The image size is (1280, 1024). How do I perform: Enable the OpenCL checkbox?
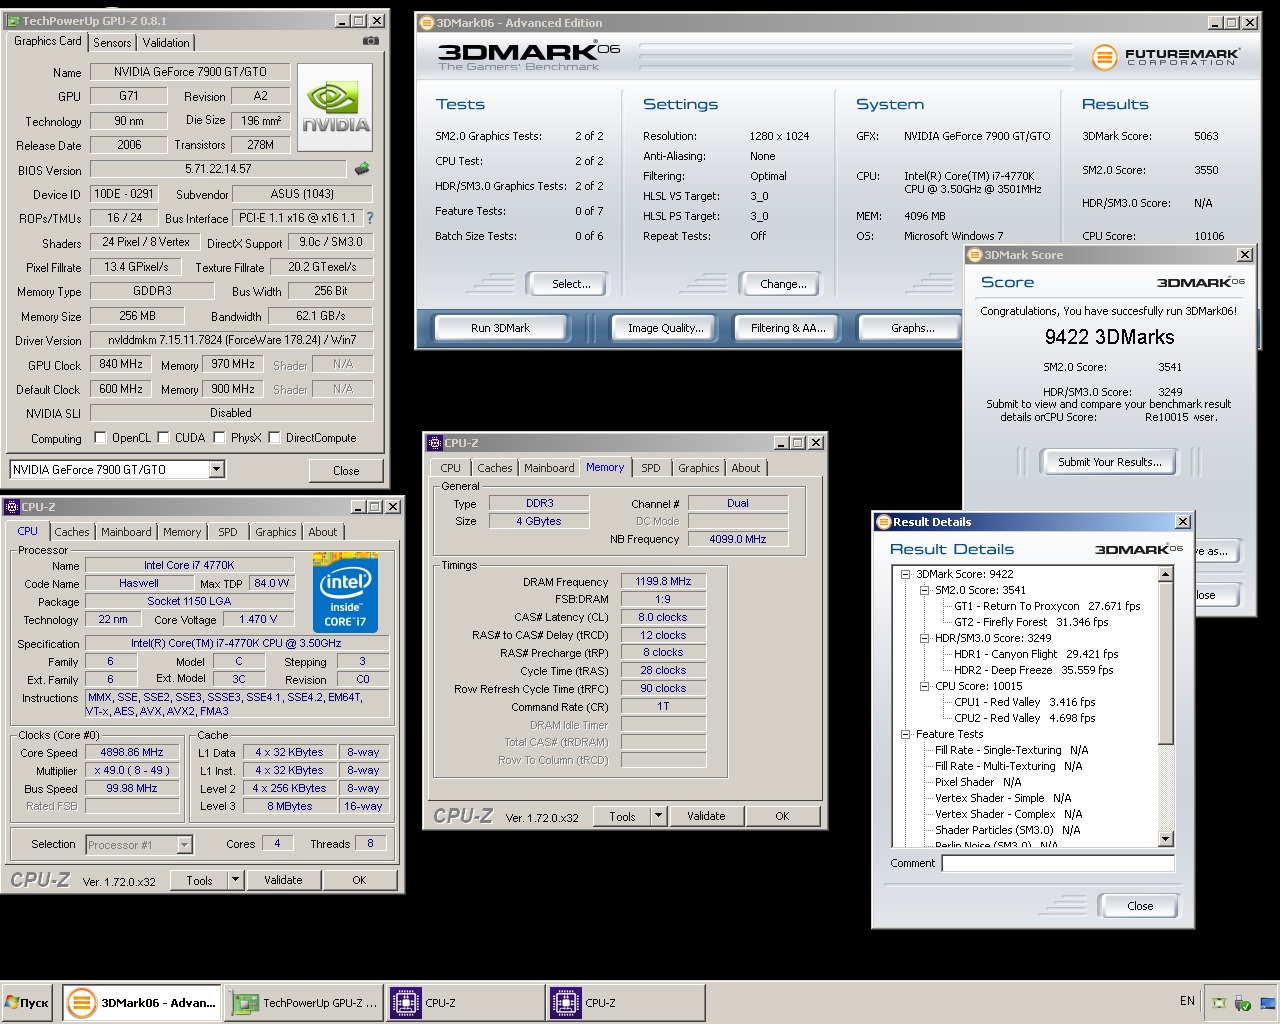pos(100,438)
